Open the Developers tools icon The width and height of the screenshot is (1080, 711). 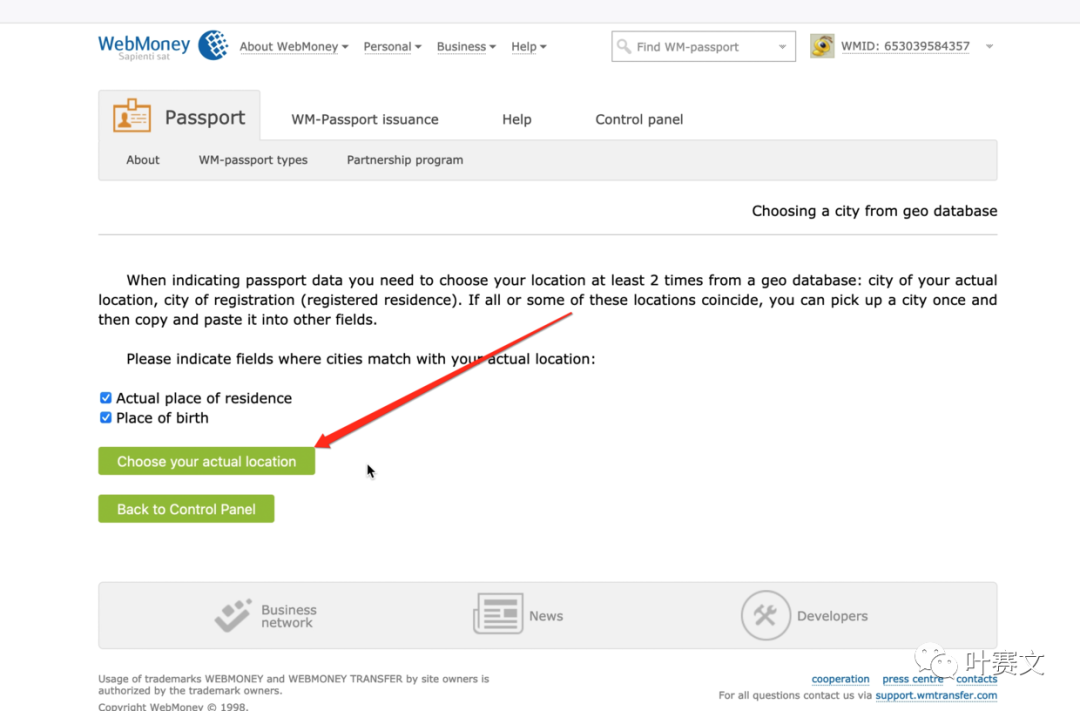click(x=765, y=615)
